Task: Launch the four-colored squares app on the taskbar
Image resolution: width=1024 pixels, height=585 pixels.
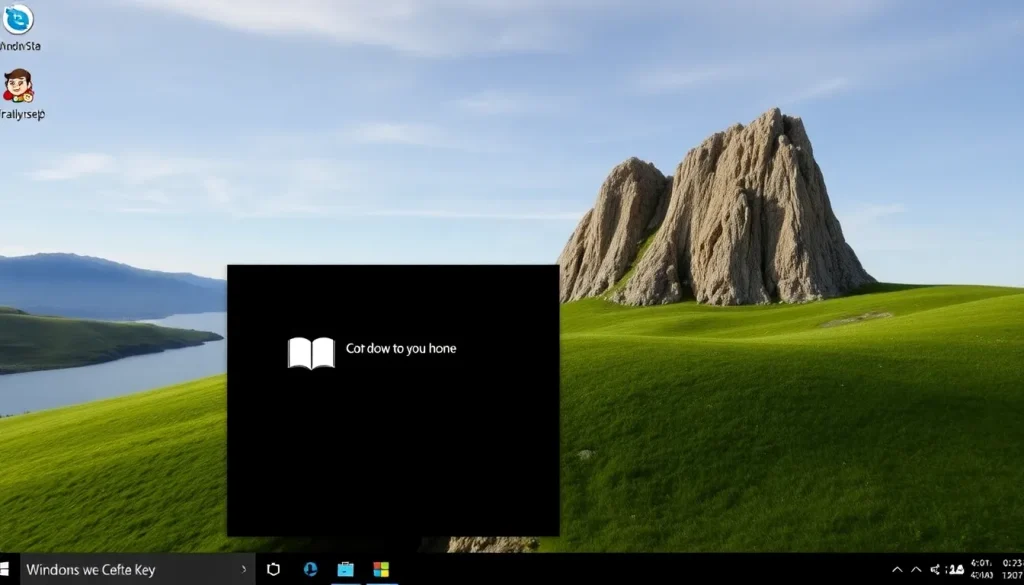Action: click(381, 569)
